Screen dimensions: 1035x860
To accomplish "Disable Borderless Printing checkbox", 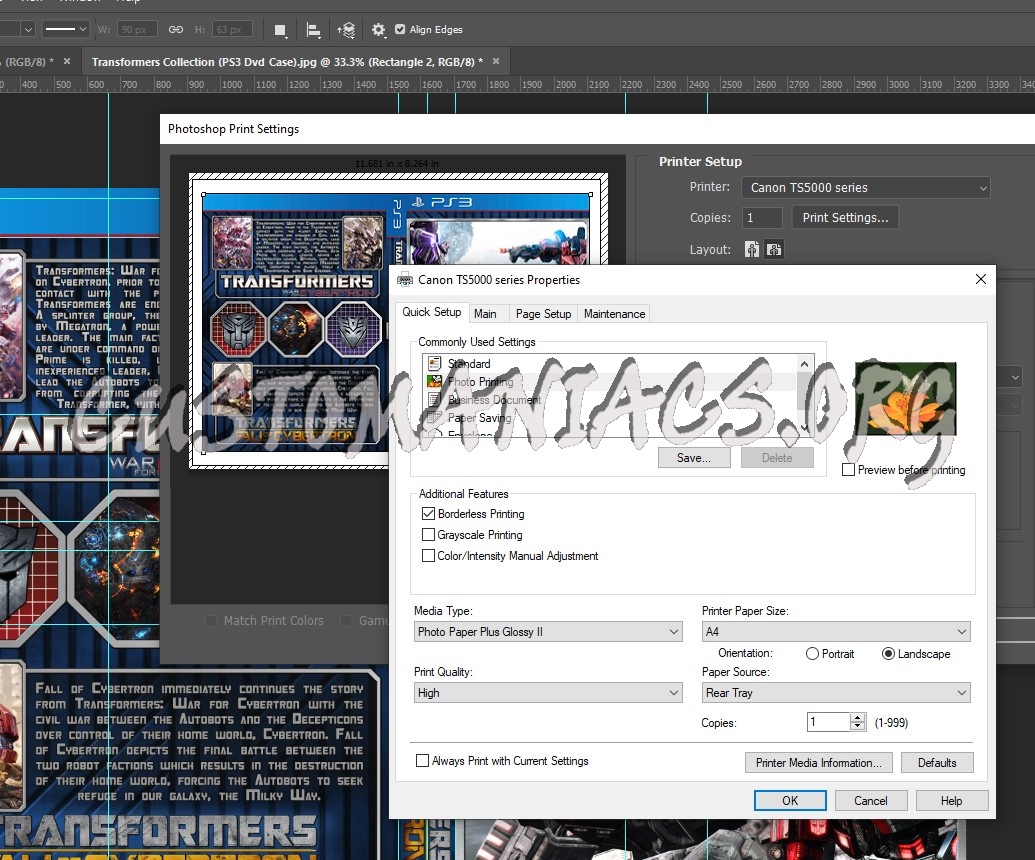I will pos(428,513).
